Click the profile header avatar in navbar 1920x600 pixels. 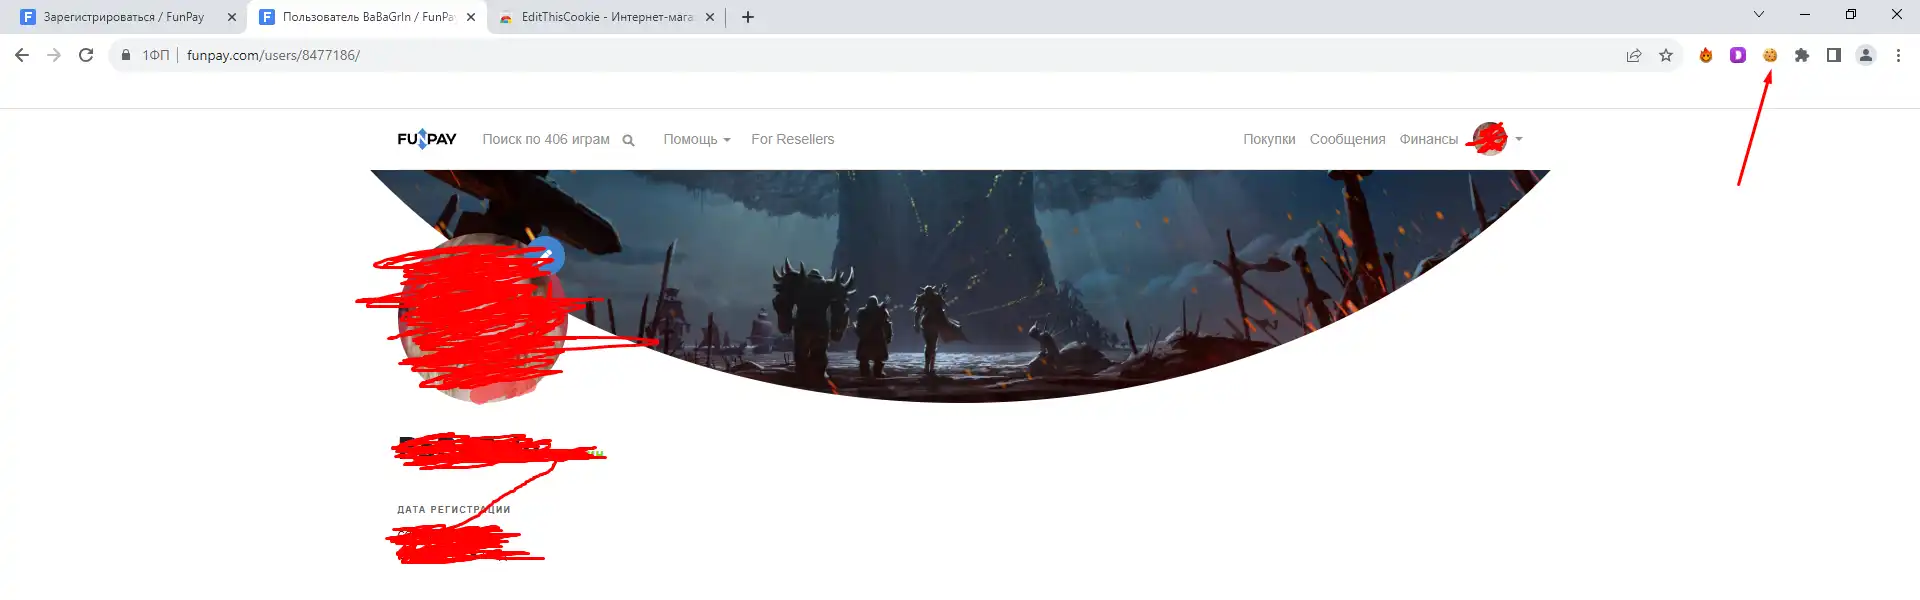point(1490,139)
